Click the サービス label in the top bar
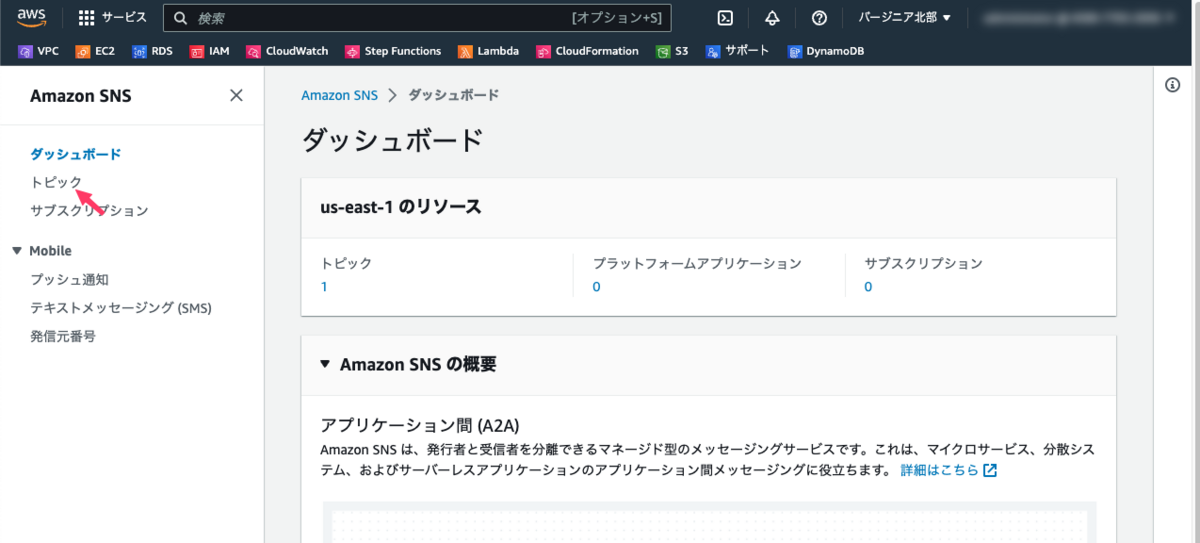1200x543 pixels. point(124,18)
